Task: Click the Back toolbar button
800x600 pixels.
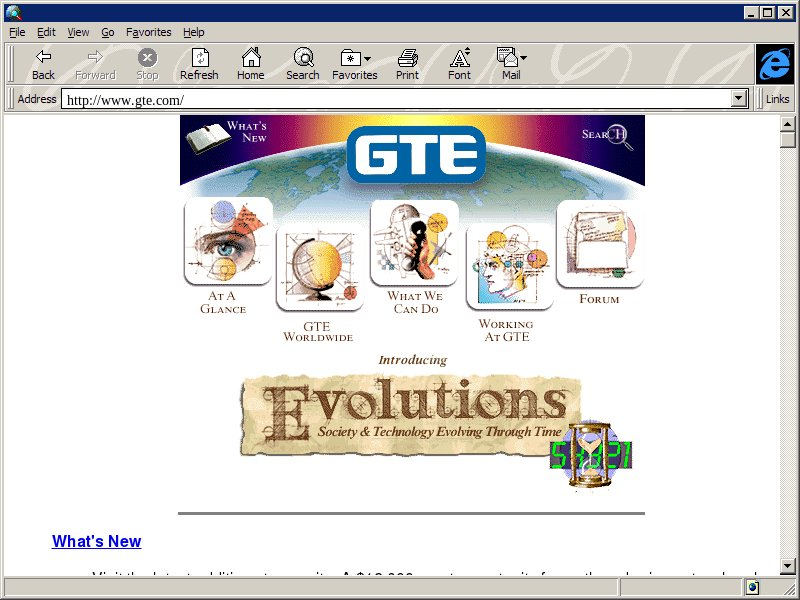Action: point(43,64)
